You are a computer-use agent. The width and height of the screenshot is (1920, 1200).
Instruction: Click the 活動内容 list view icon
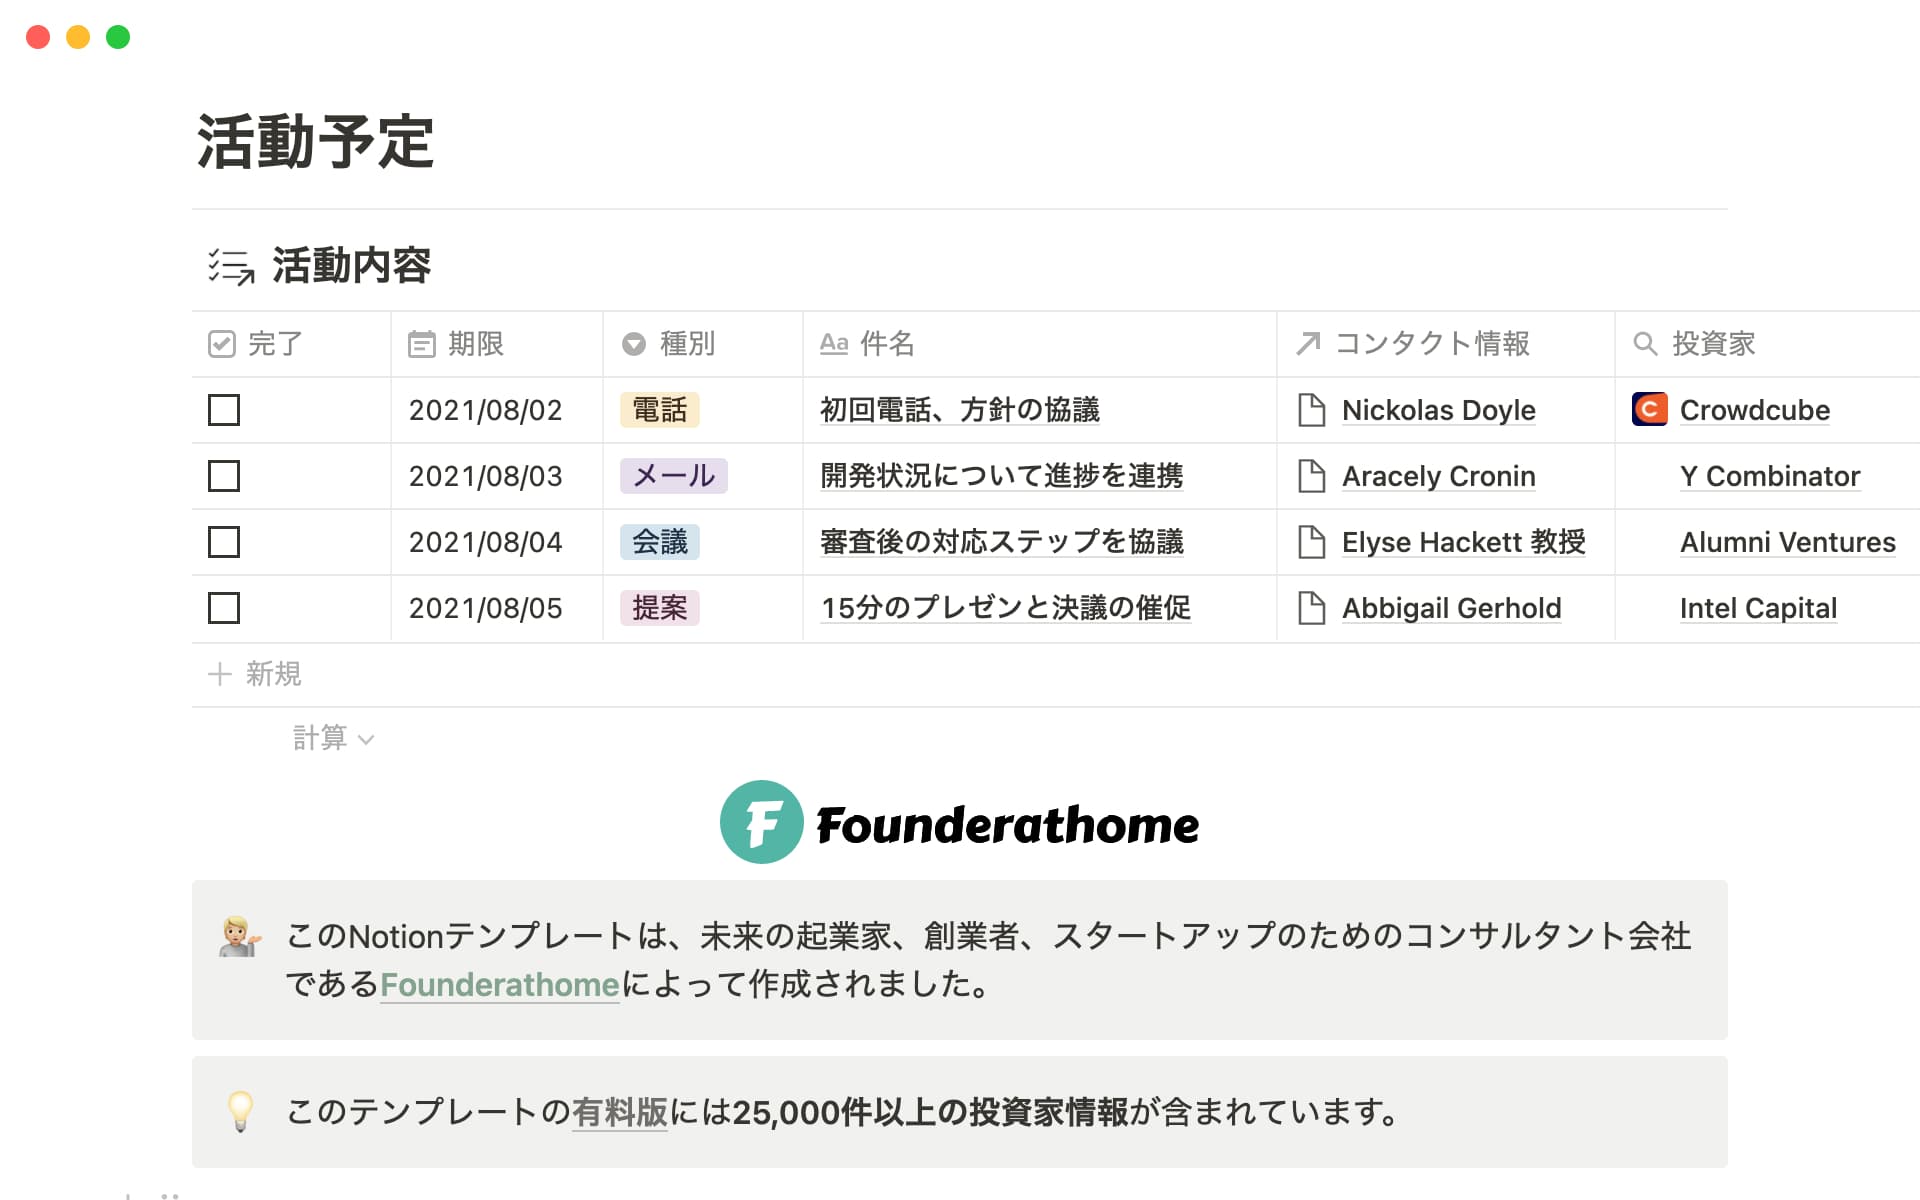(x=231, y=267)
